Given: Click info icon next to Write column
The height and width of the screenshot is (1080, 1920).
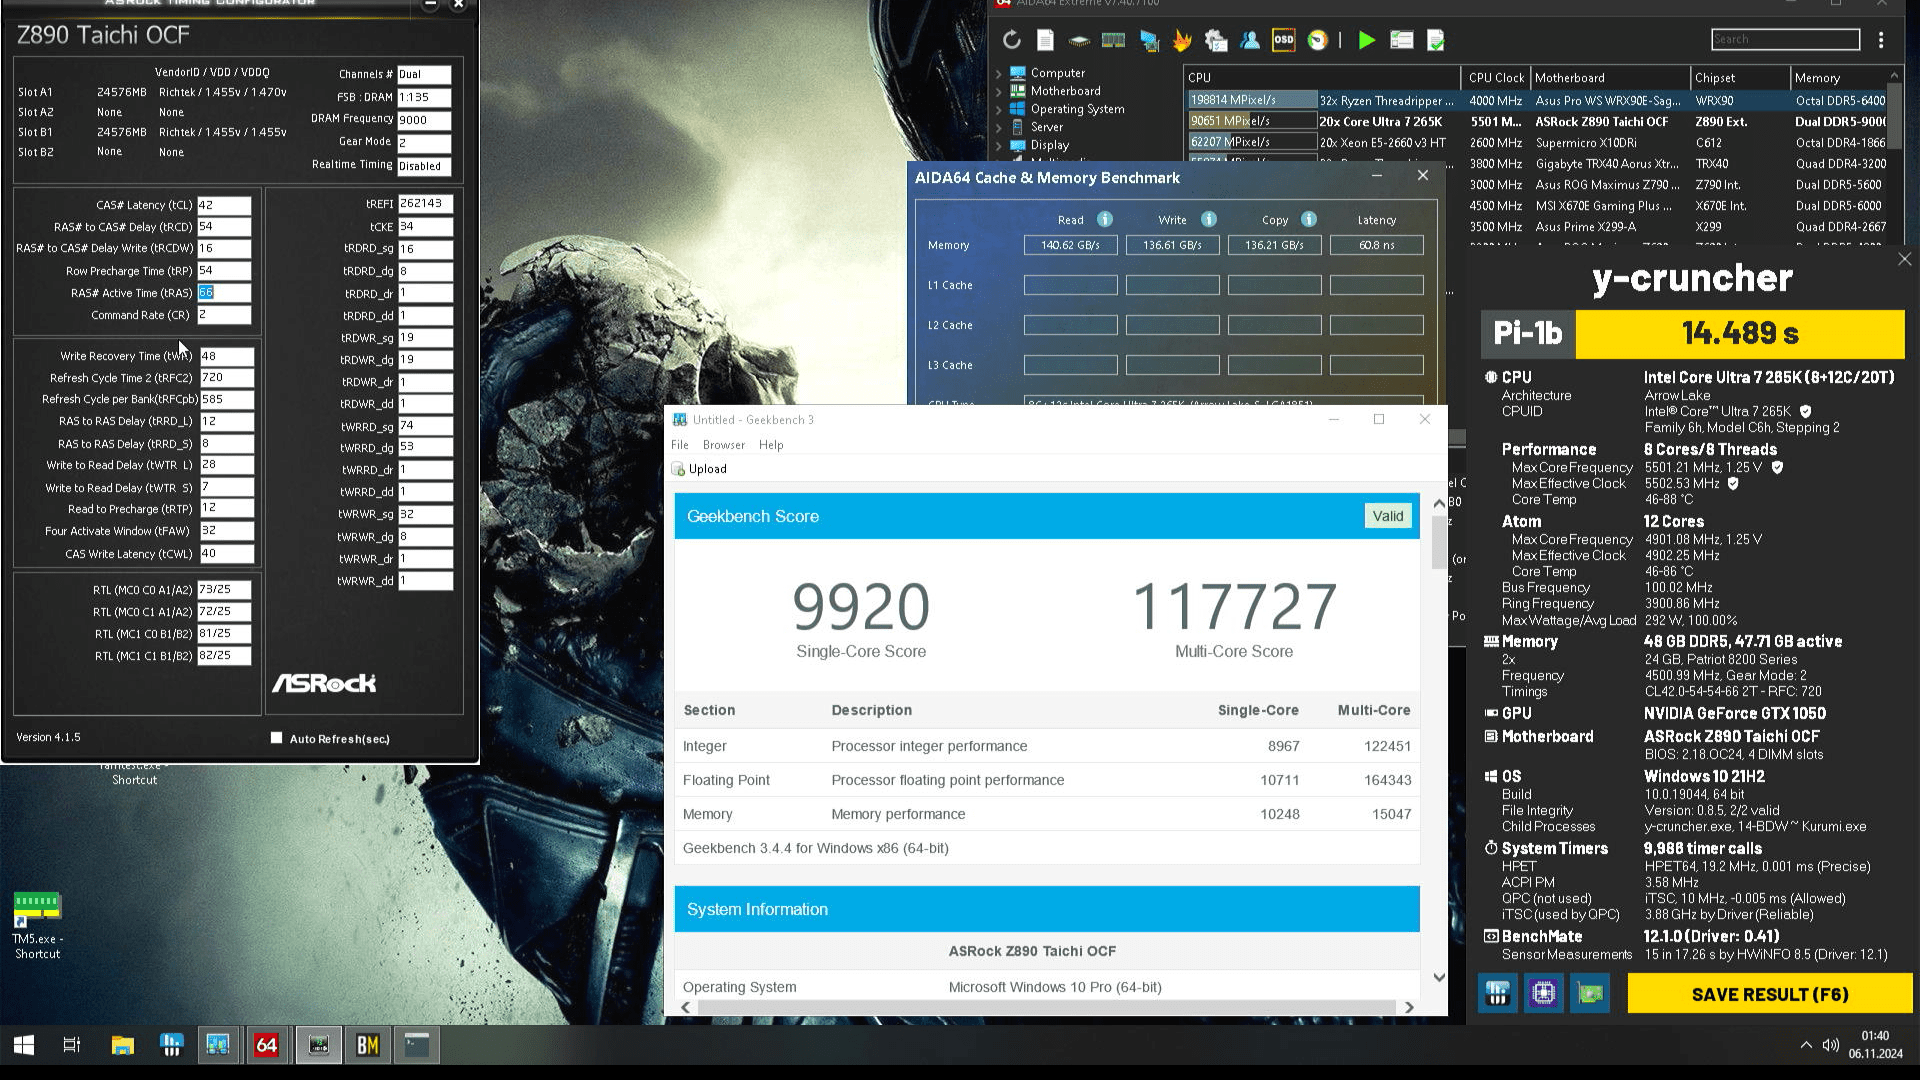Looking at the screenshot, I should 1208,219.
